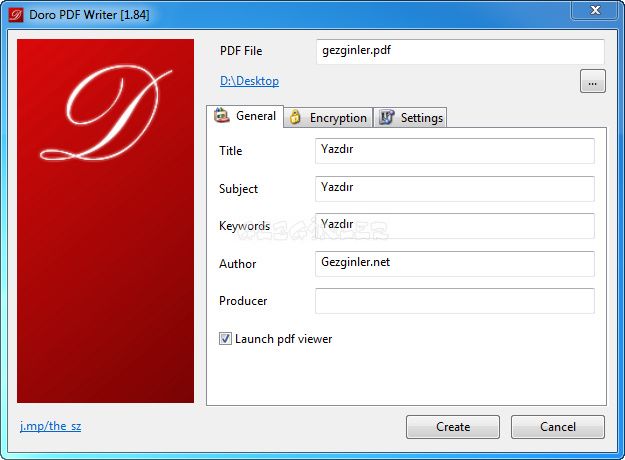Click the Keywords label

244,226
